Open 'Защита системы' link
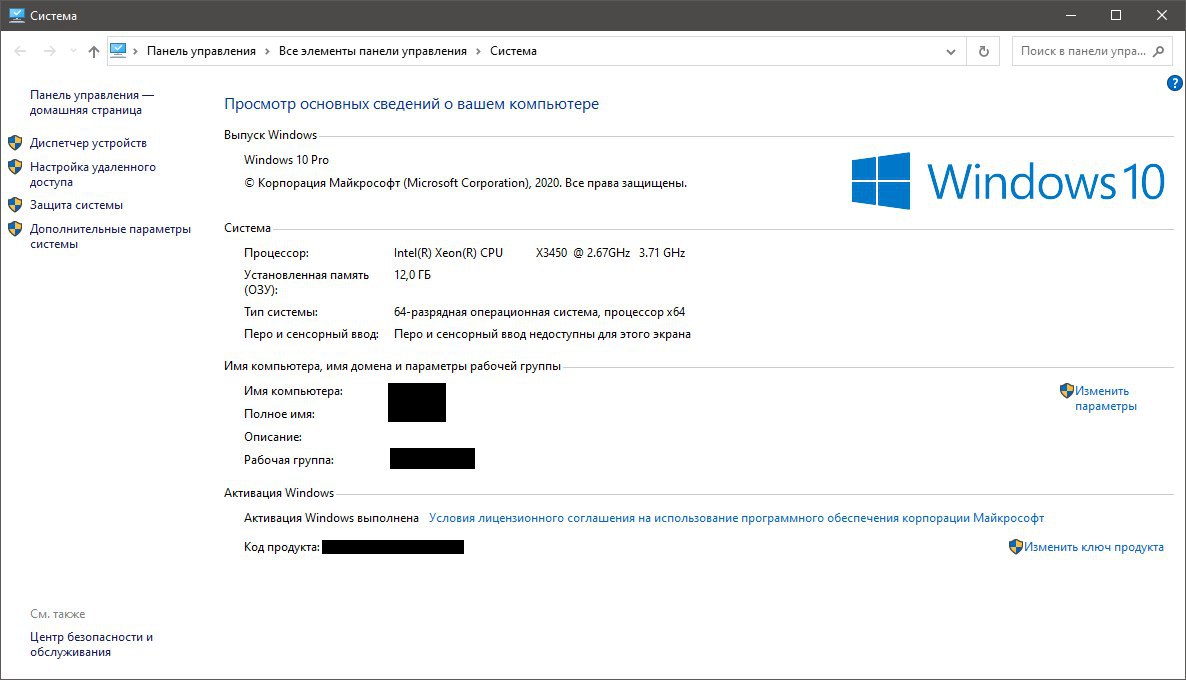Screen dimensions: 1186x680 click(x=76, y=205)
